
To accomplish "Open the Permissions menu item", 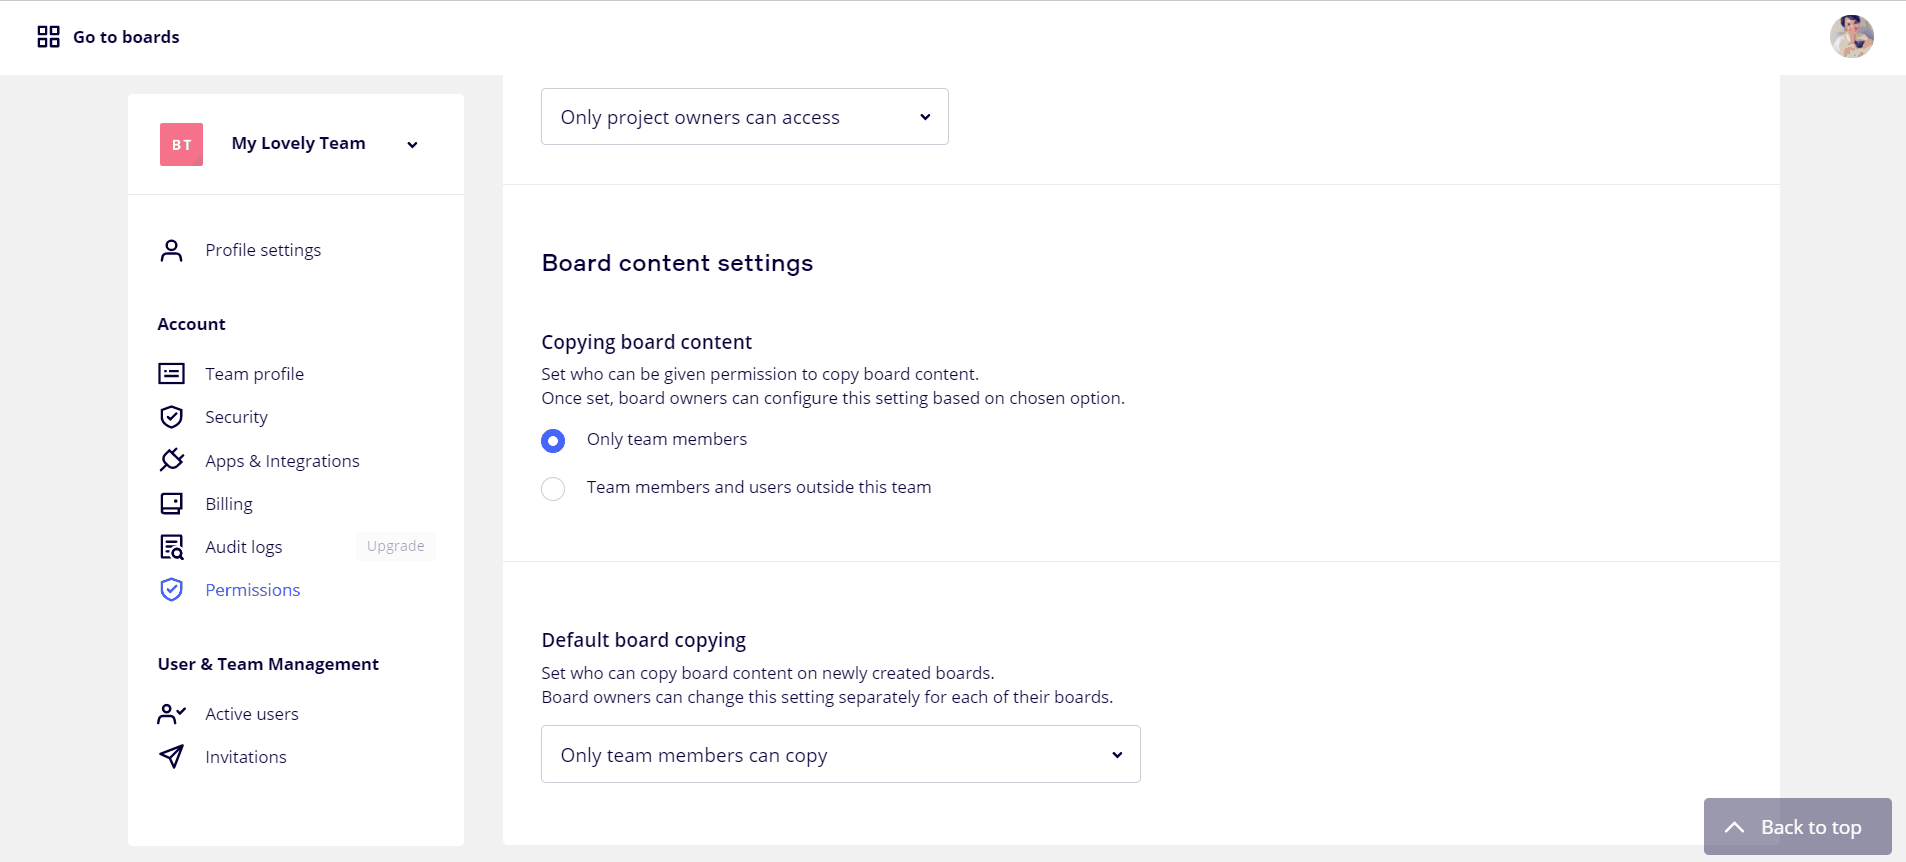I will (x=252, y=590).
